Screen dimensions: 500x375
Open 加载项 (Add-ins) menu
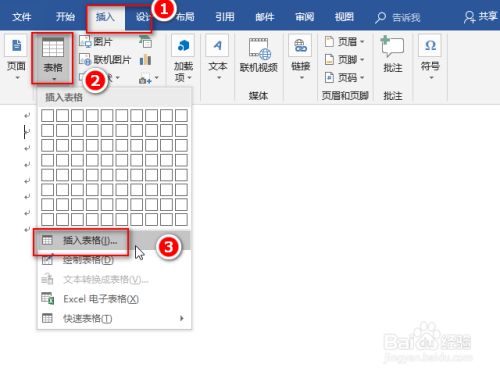[183, 59]
